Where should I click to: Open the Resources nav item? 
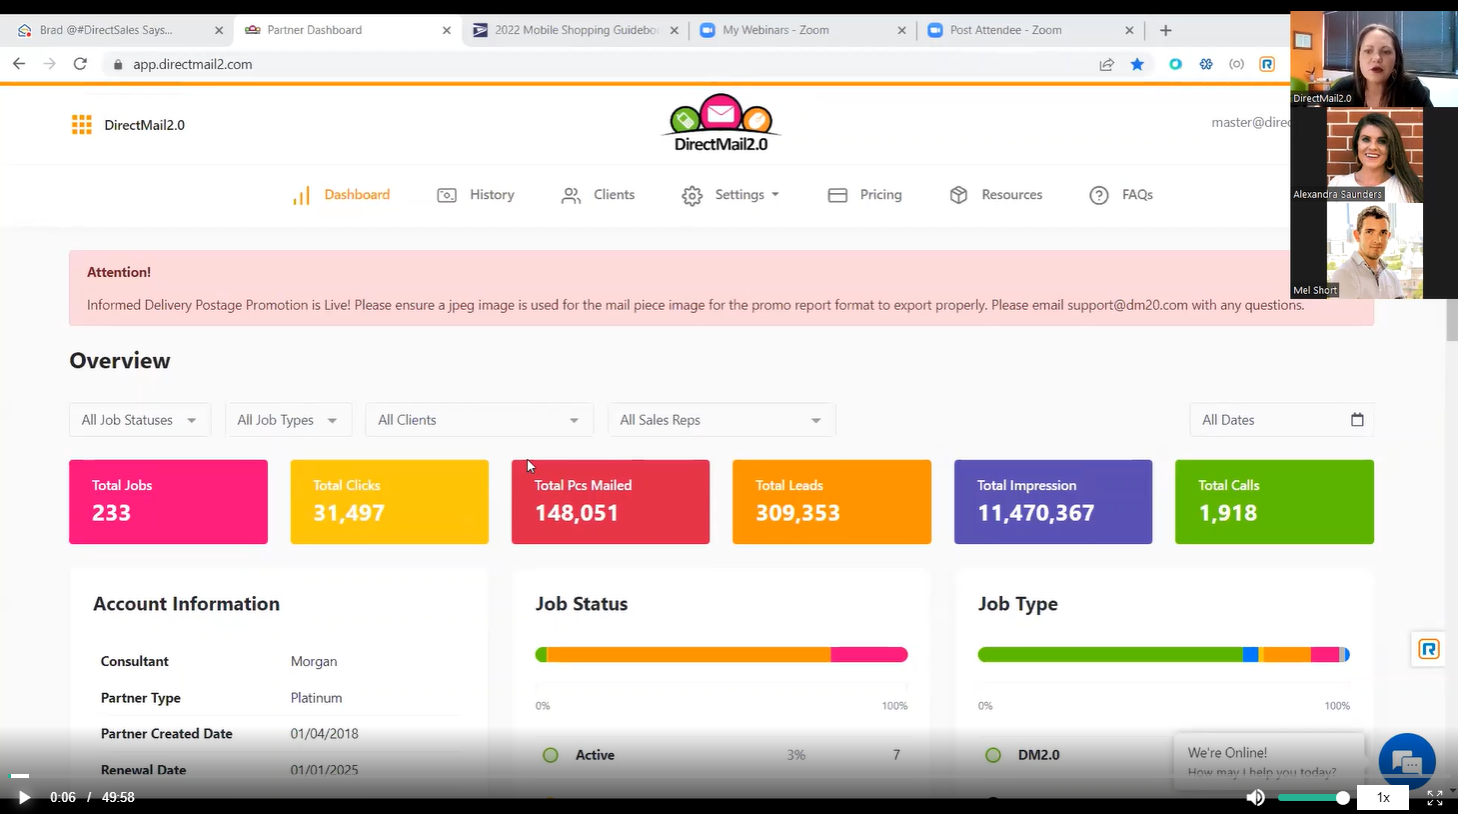996,195
